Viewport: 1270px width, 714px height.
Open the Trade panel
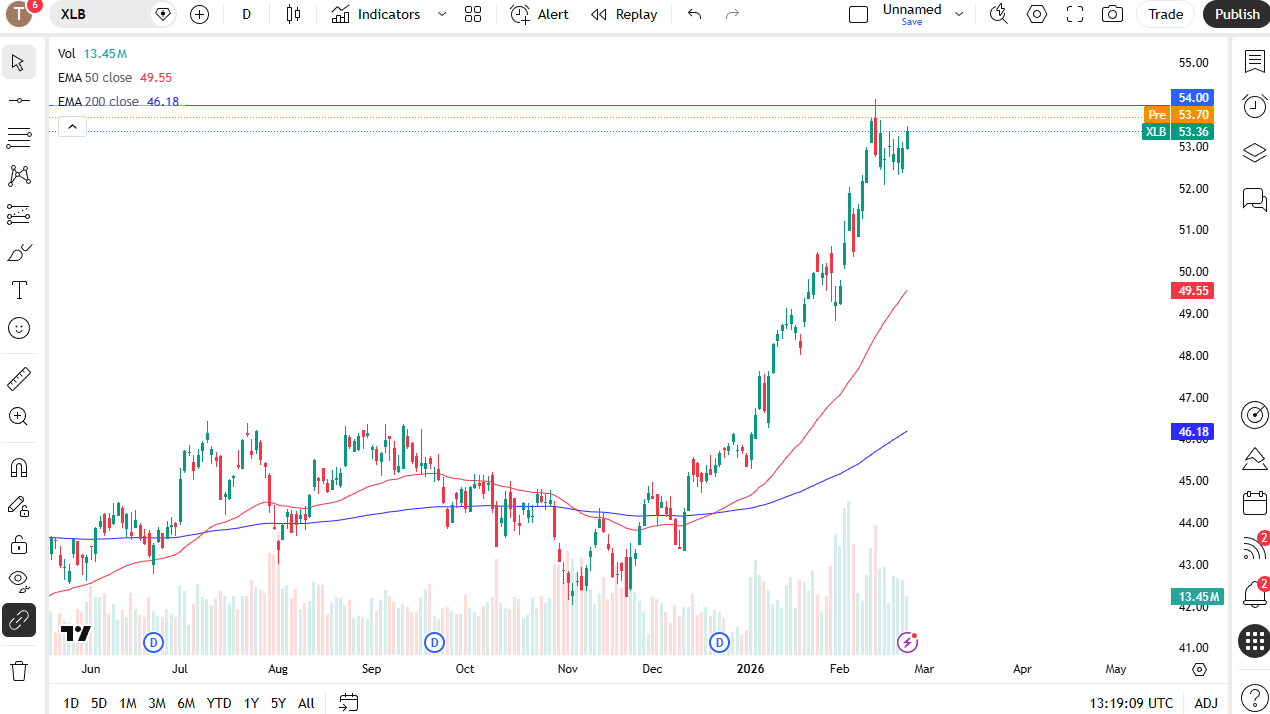point(1166,14)
